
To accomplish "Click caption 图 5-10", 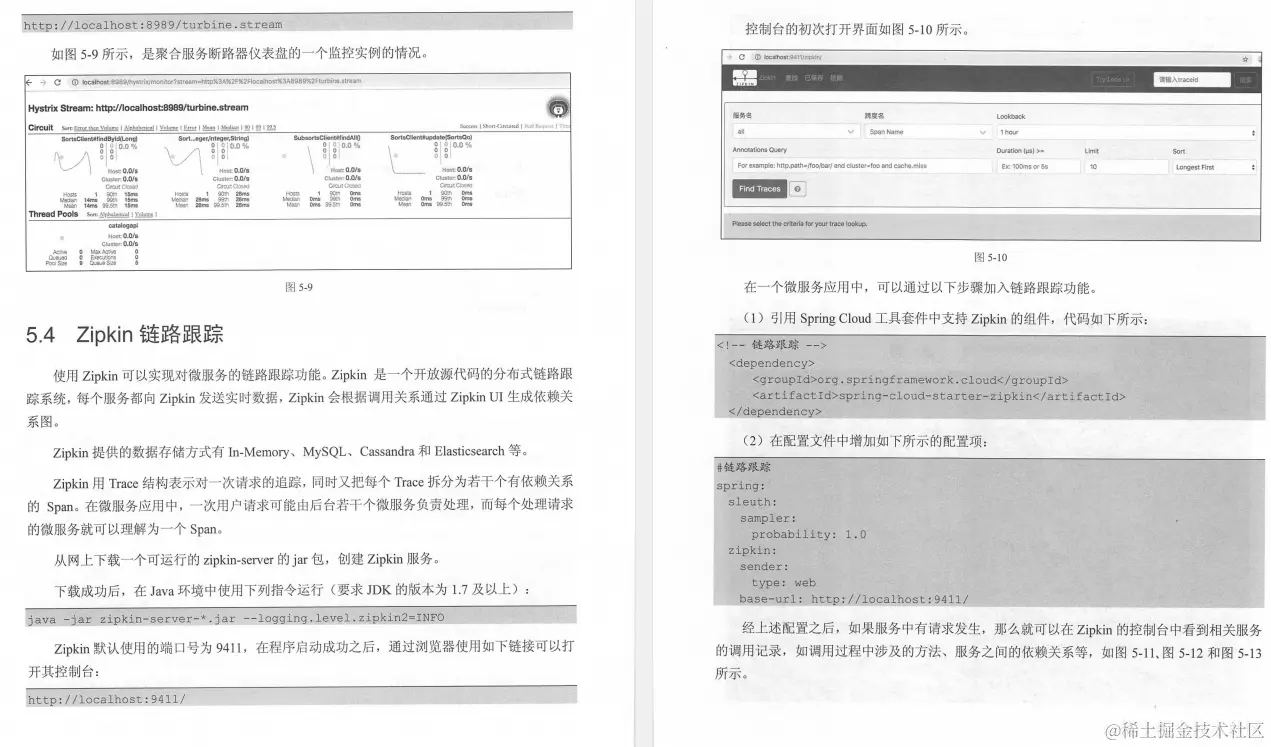I will tap(990, 257).
